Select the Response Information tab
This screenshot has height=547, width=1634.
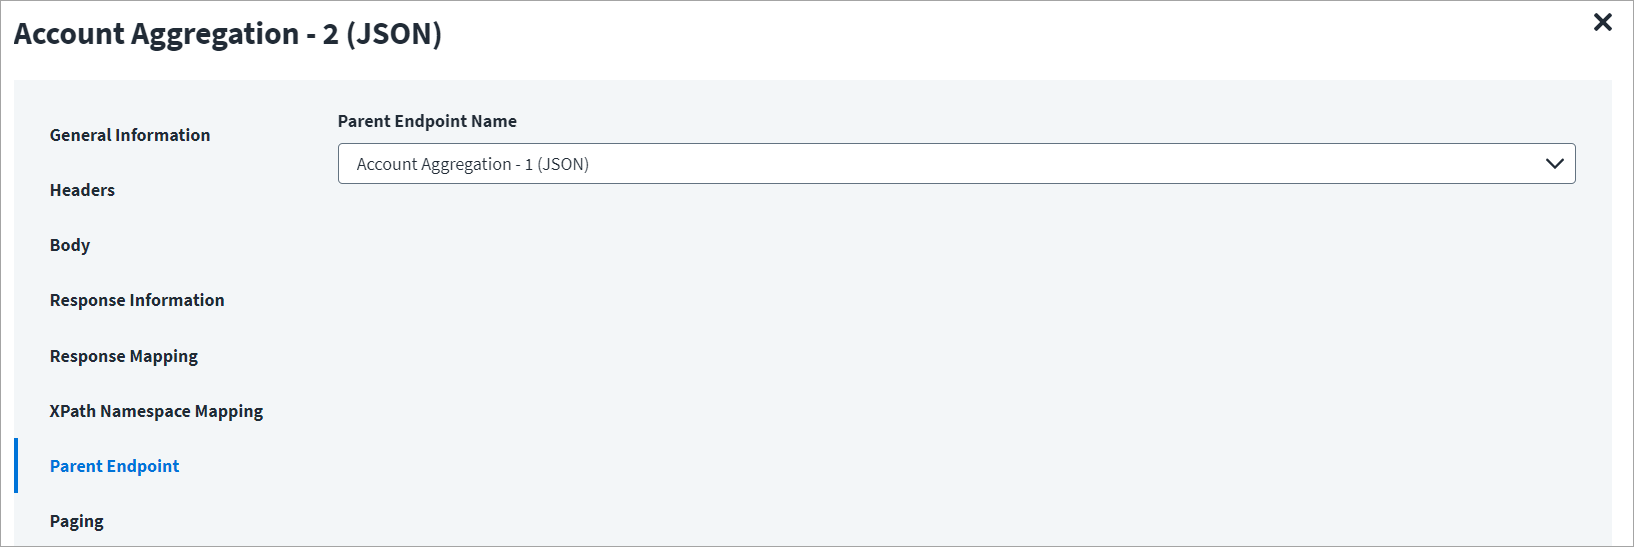click(137, 300)
